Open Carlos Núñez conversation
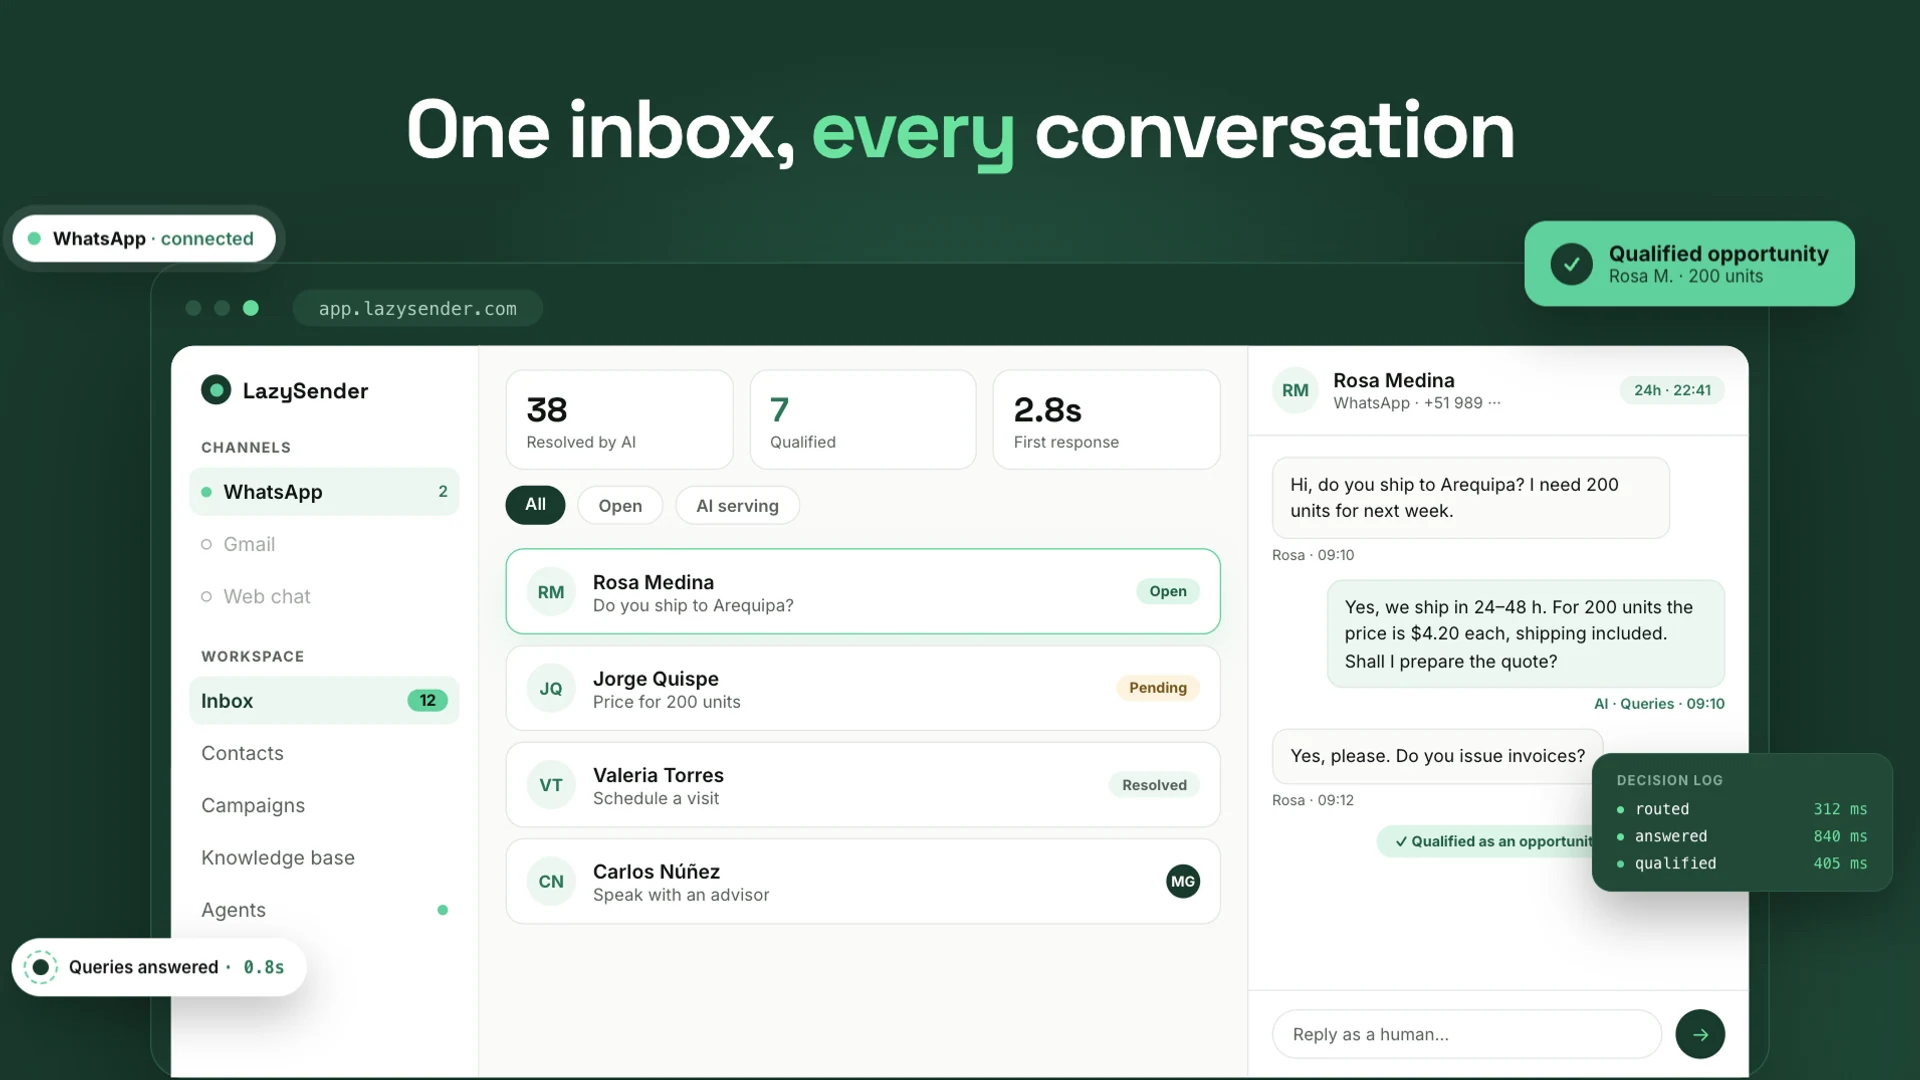 tap(863, 881)
